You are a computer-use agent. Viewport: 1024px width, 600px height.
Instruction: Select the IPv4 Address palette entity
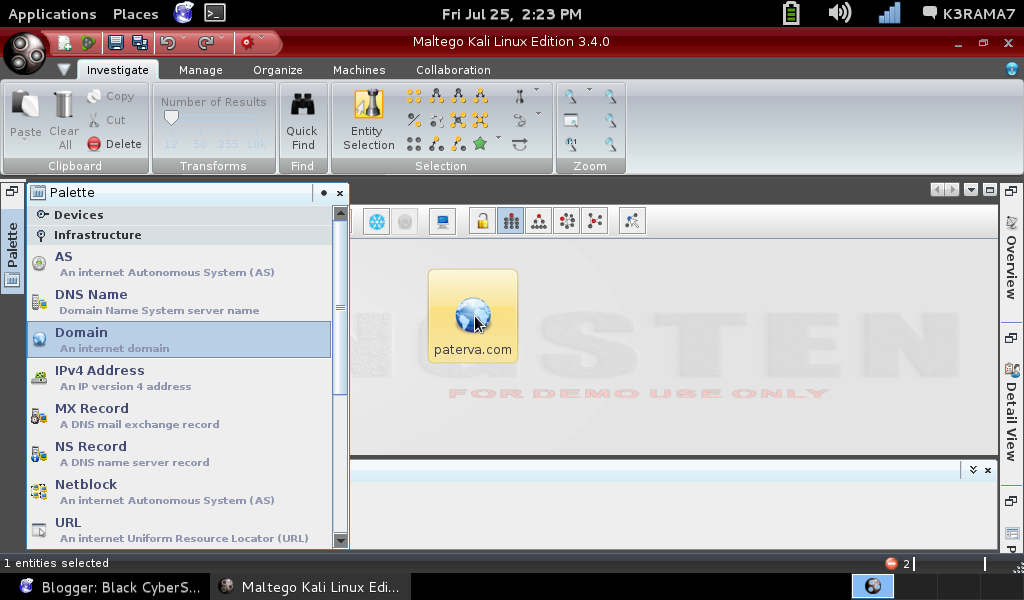coord(179,377)
